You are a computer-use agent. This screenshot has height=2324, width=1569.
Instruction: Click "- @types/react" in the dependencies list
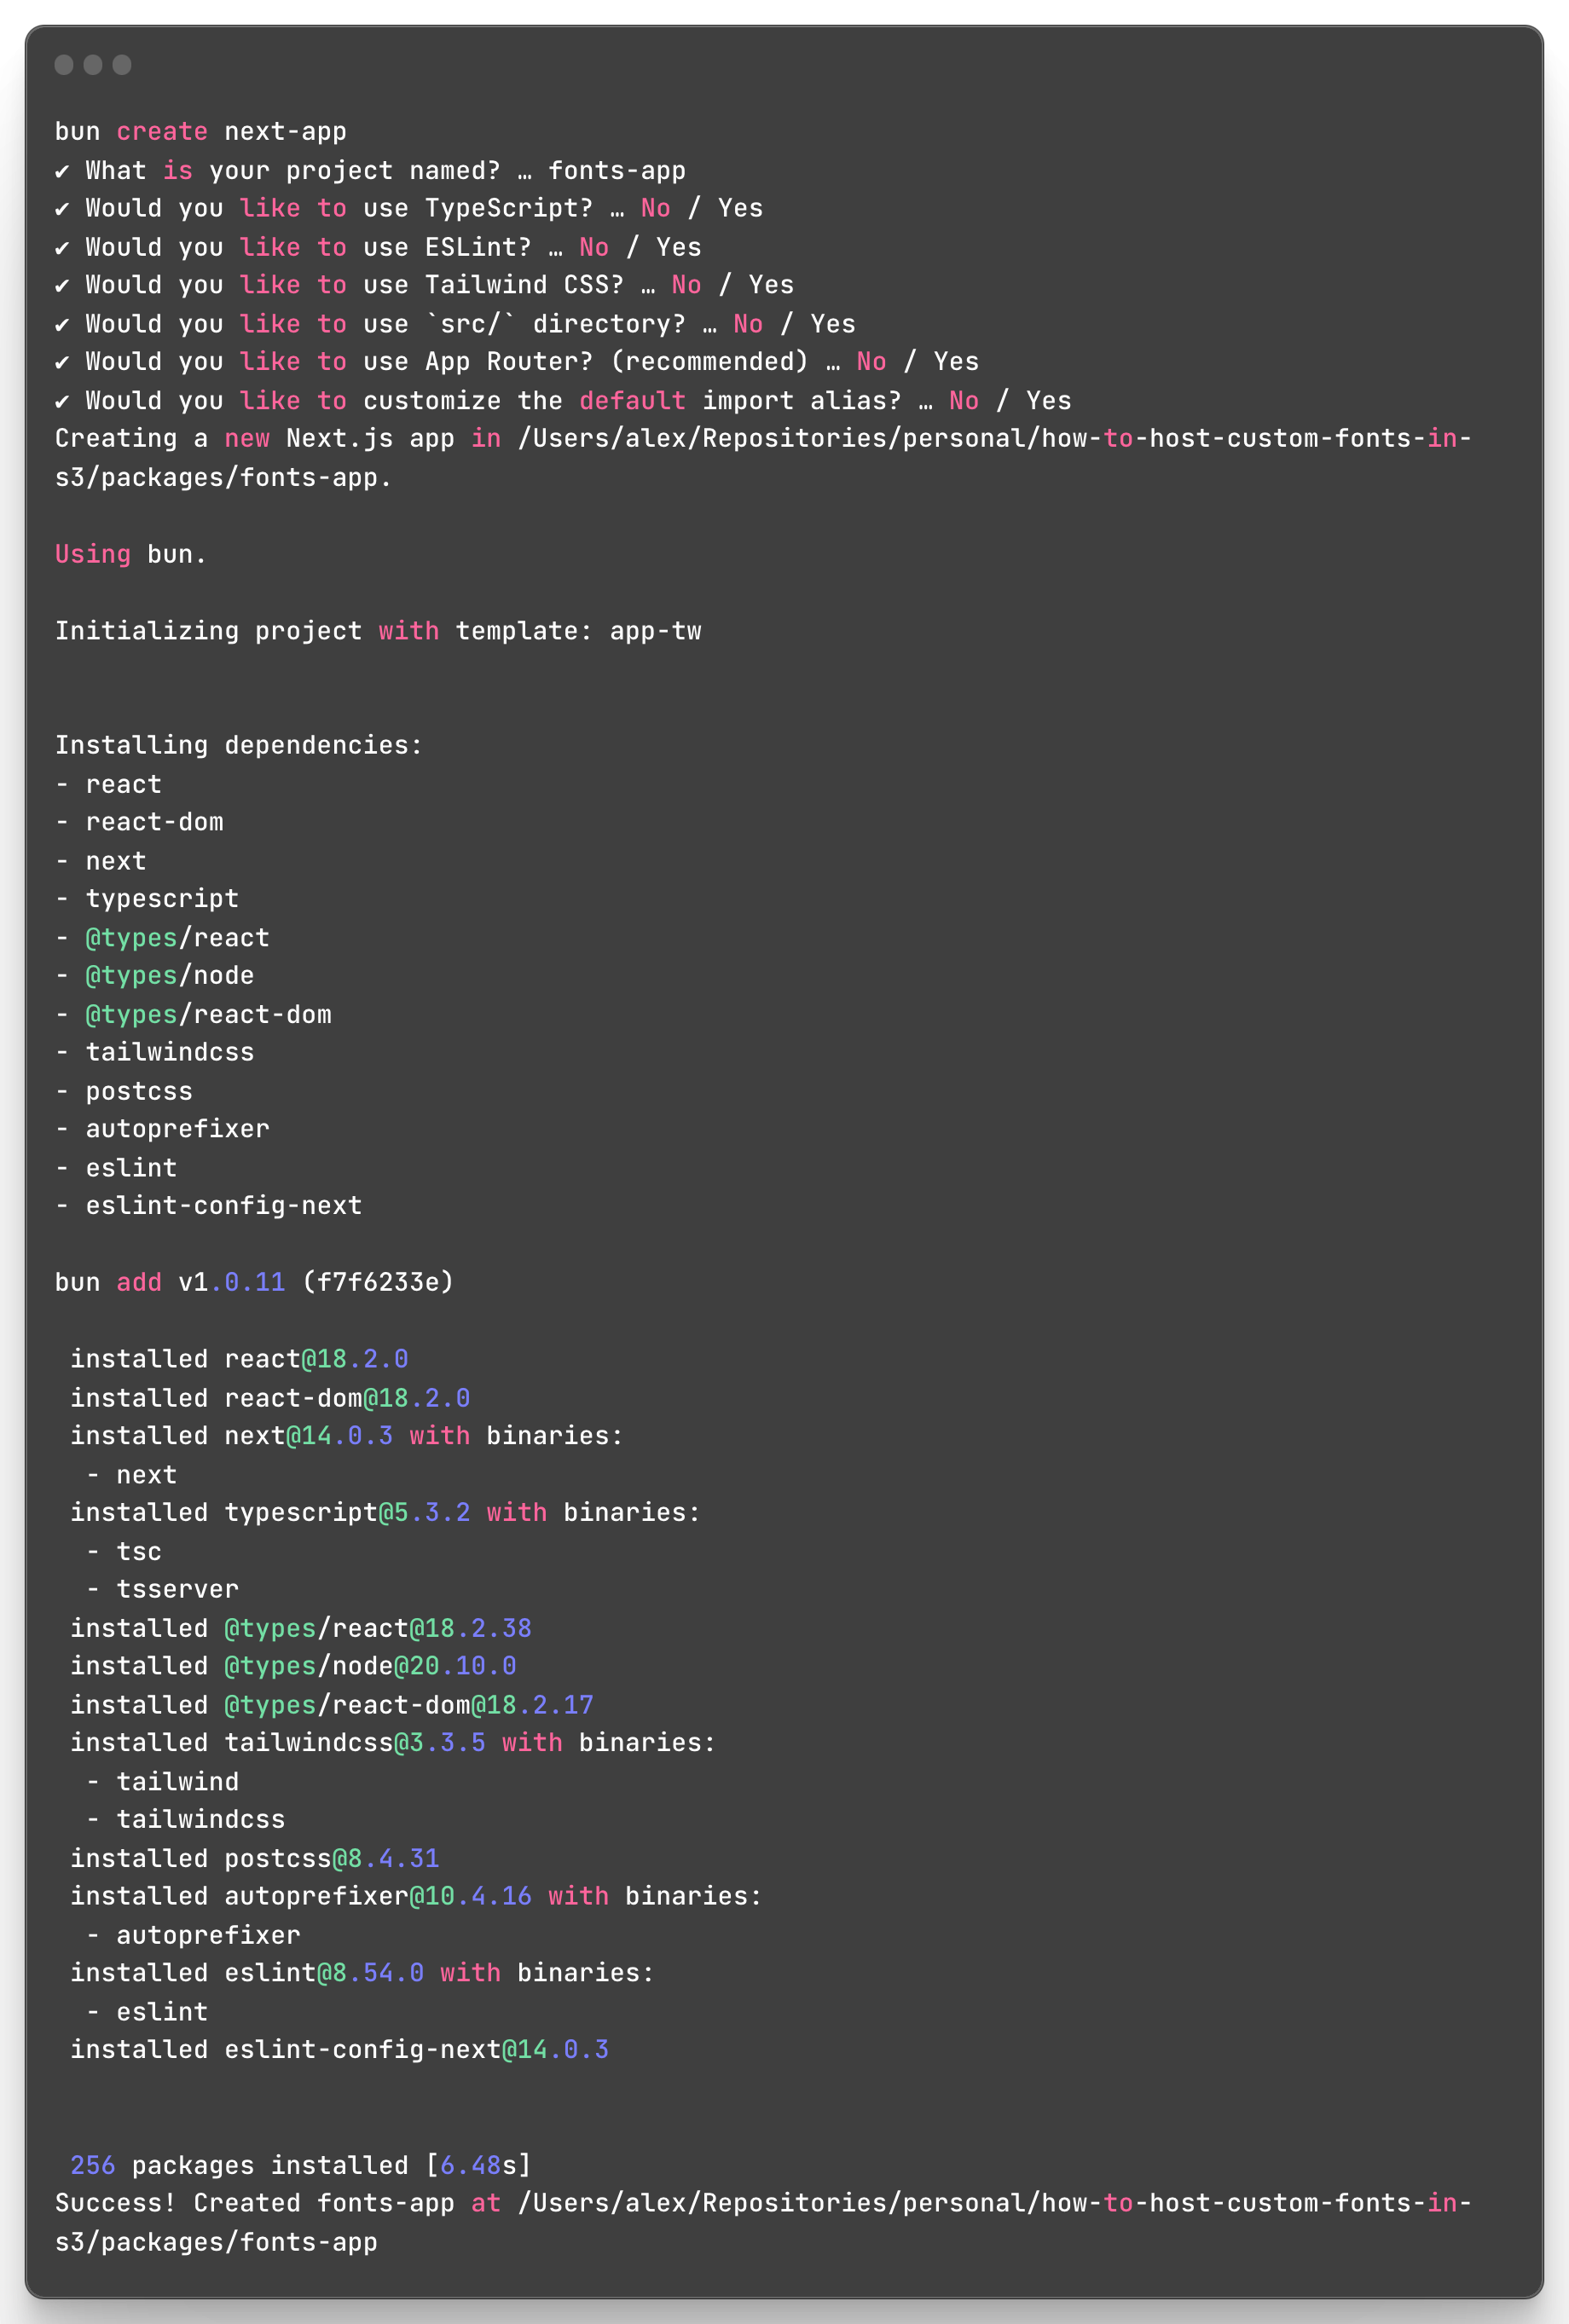coord(162,937)
